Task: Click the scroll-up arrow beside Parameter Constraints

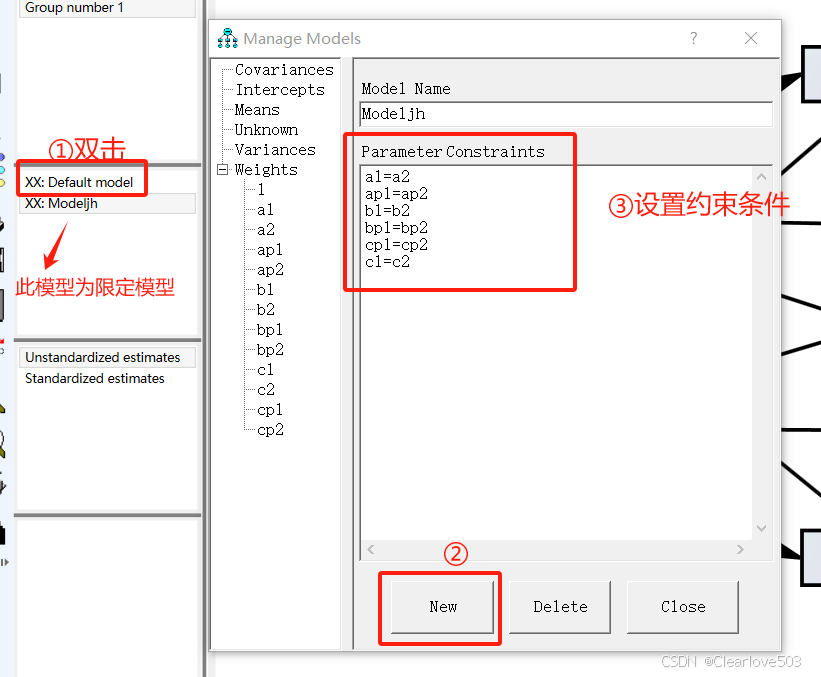Action: (x=761, y=176)
